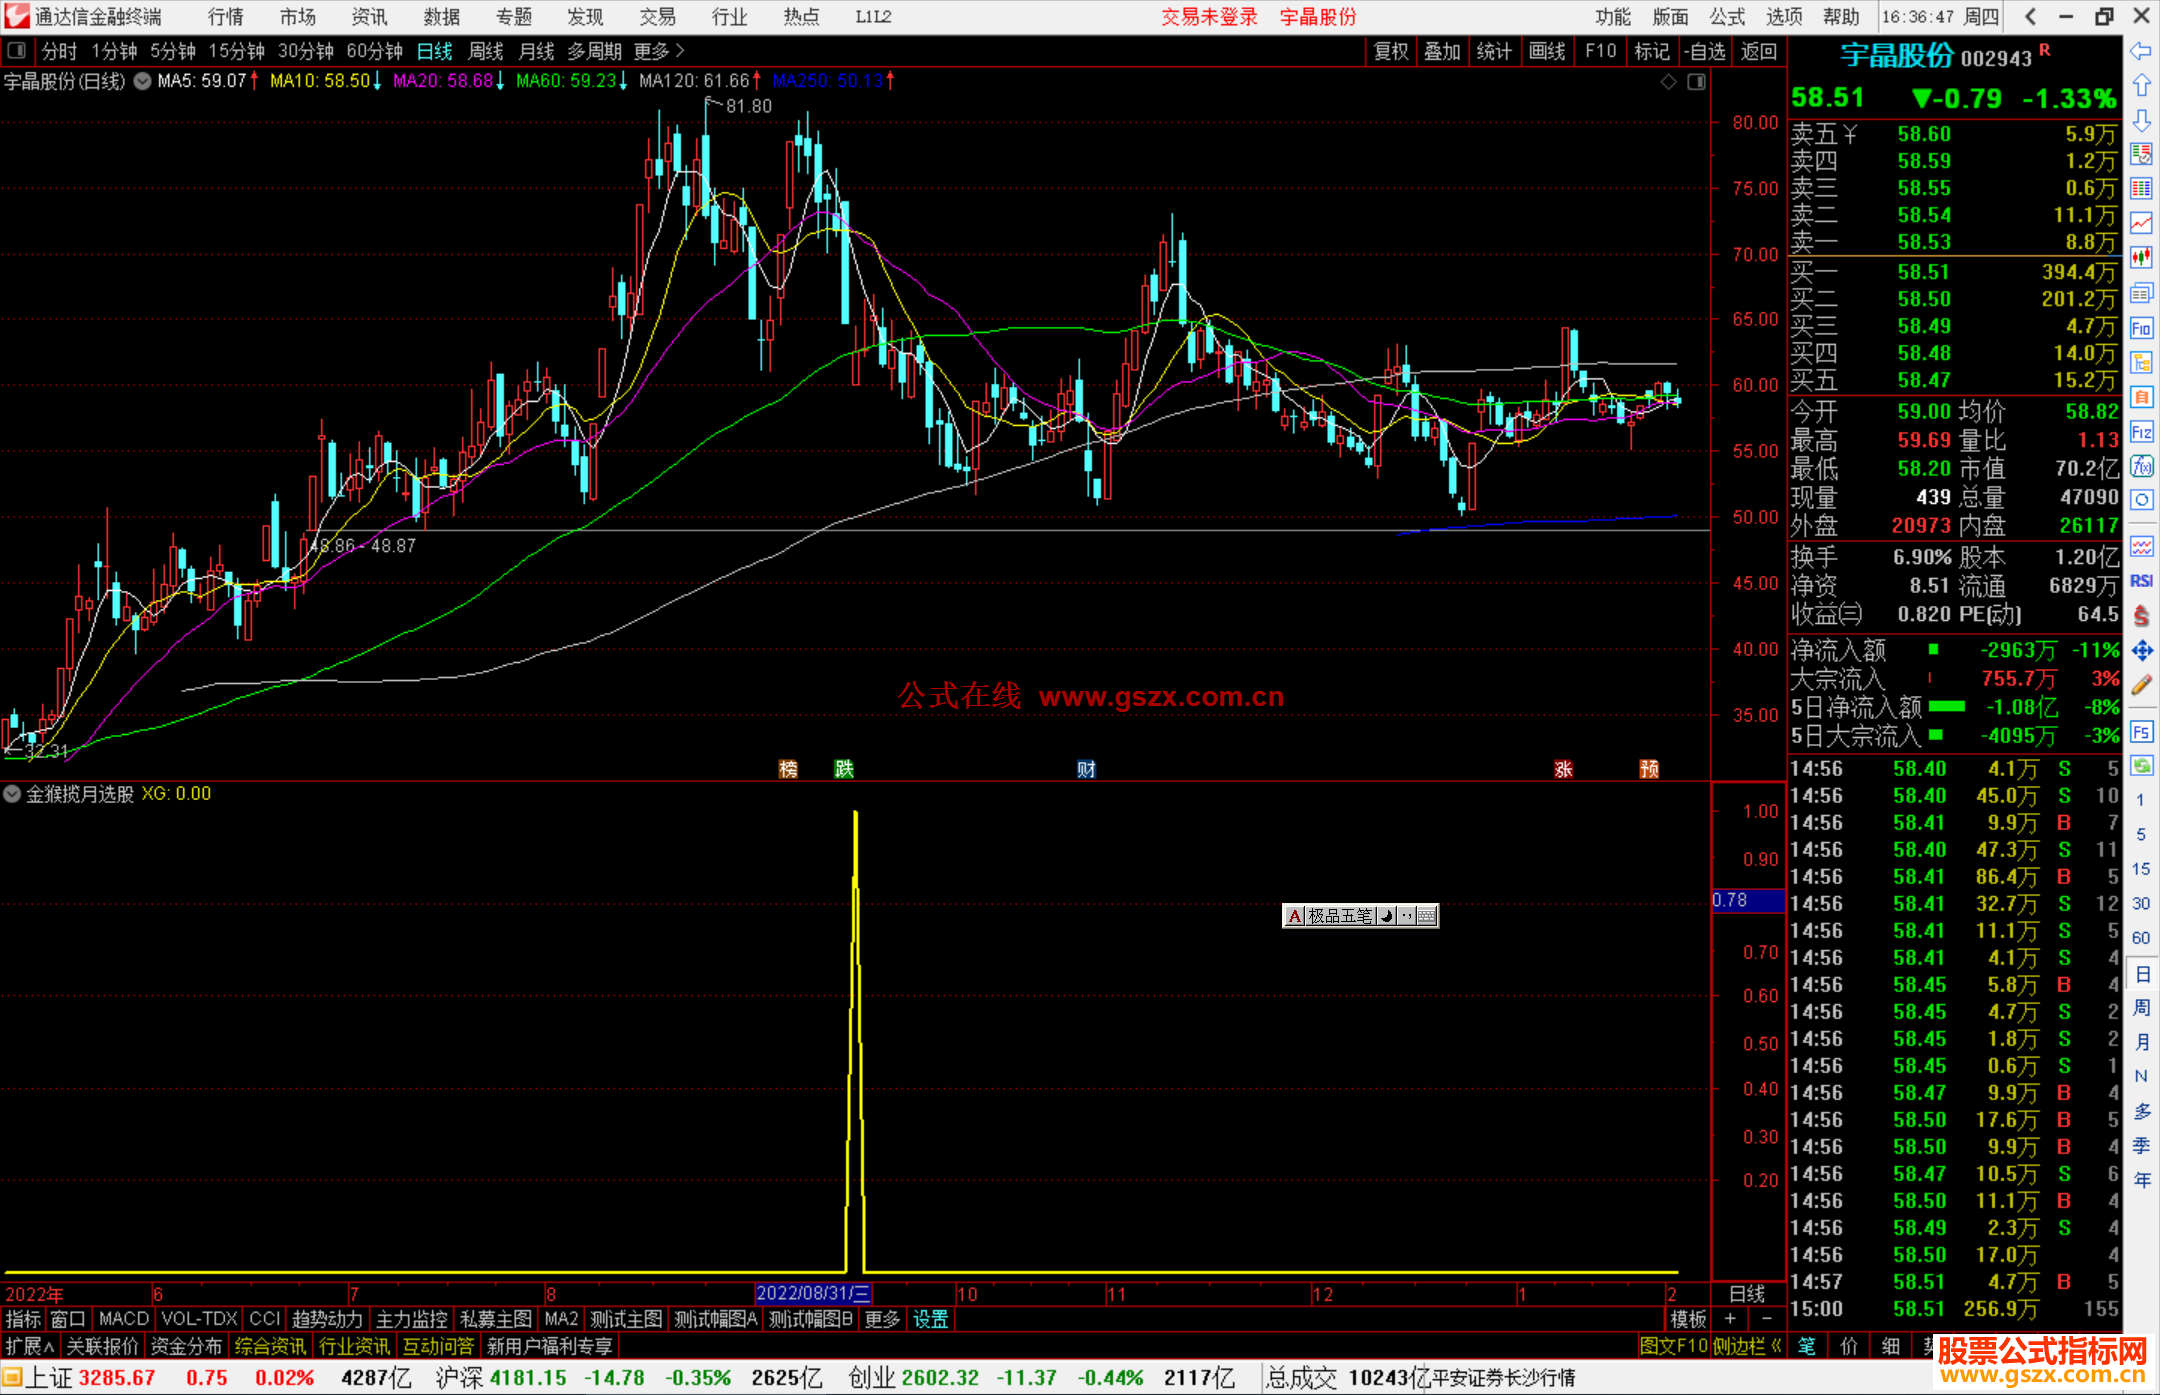Open the f(x) formula sidebar icon

pos(2141,466)
